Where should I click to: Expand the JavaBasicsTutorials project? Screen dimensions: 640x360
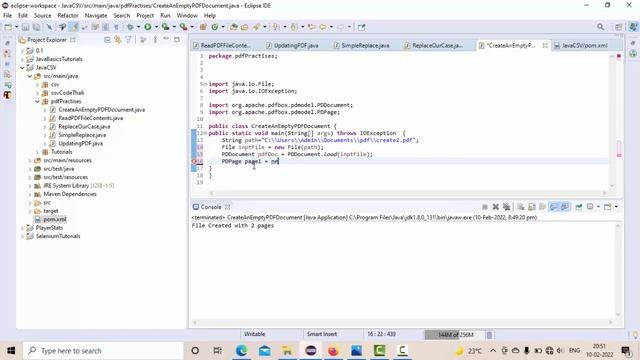(x=22, y=59)
